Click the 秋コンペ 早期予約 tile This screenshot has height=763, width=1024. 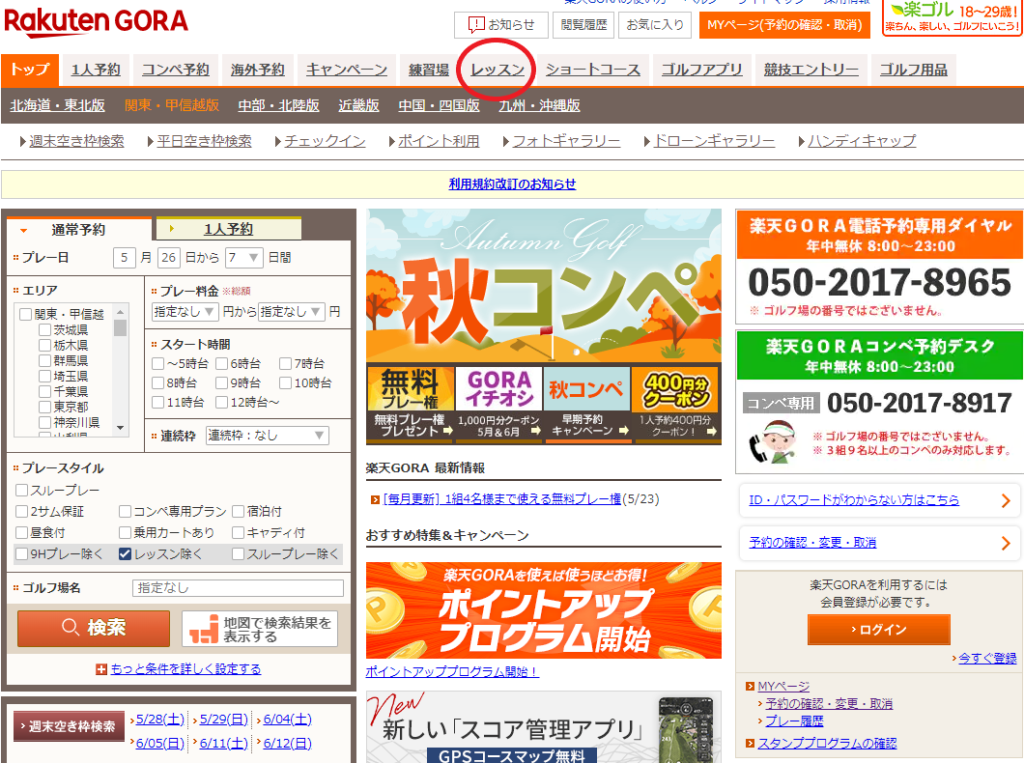coord(586,403)
